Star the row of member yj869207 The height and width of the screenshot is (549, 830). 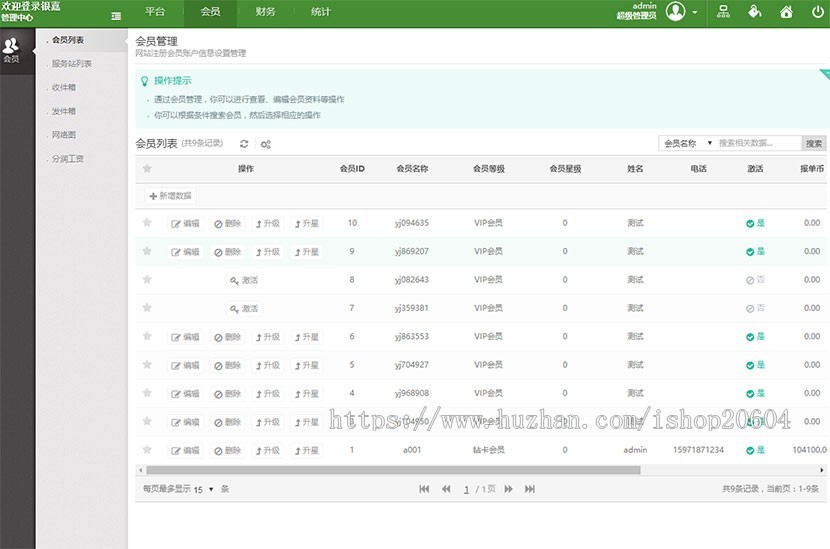click(147, 251)
